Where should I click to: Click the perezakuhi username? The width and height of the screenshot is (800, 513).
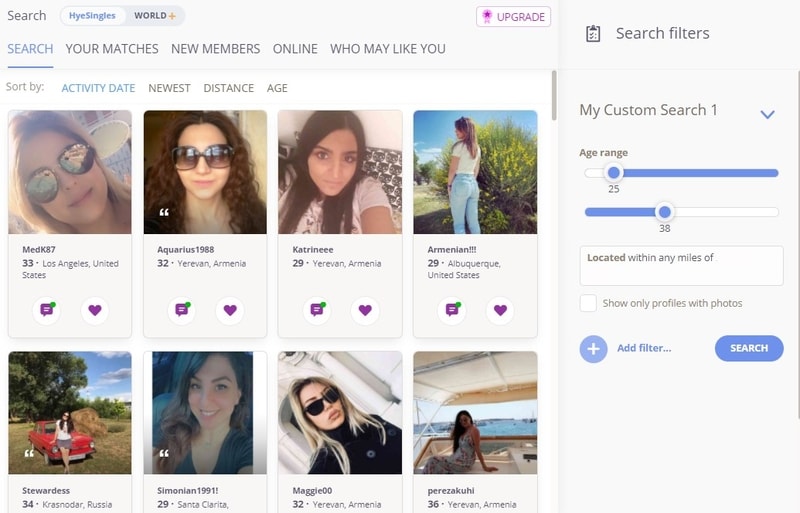point(451,491)
